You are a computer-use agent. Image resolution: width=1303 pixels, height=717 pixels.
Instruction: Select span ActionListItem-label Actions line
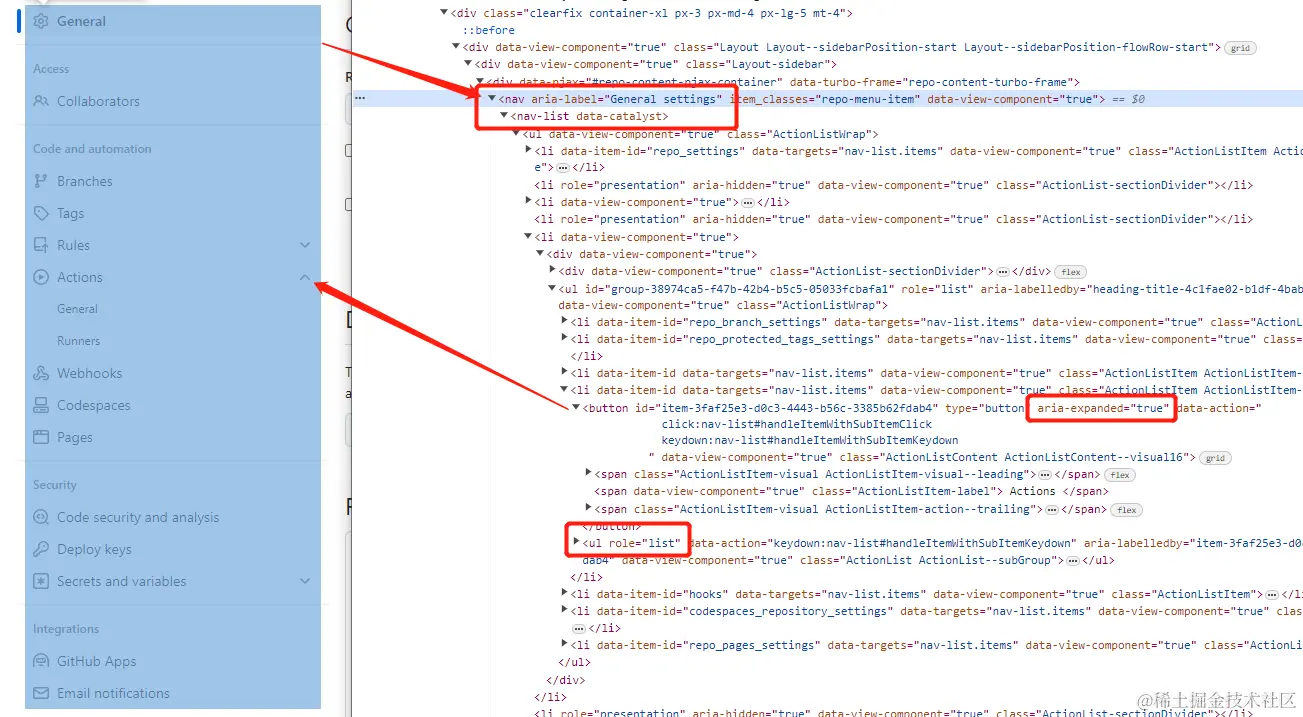851,492
